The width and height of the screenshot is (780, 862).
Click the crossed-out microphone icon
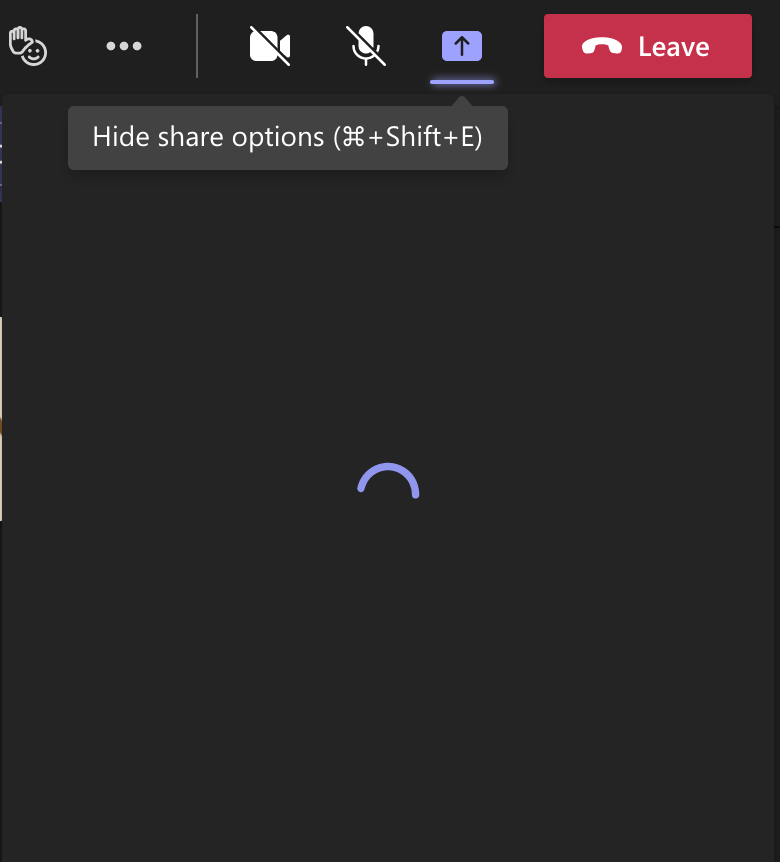pos(366,46)
